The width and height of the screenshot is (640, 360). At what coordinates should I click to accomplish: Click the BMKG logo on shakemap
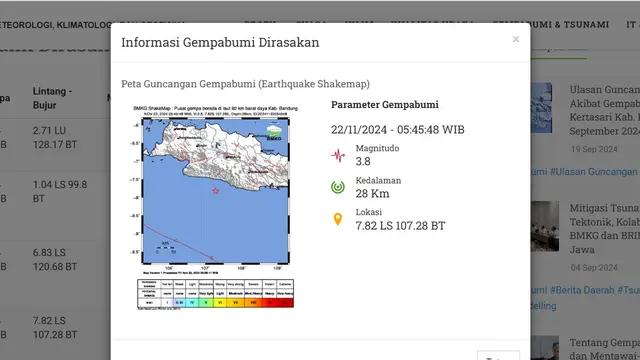[x=274, y=133]
